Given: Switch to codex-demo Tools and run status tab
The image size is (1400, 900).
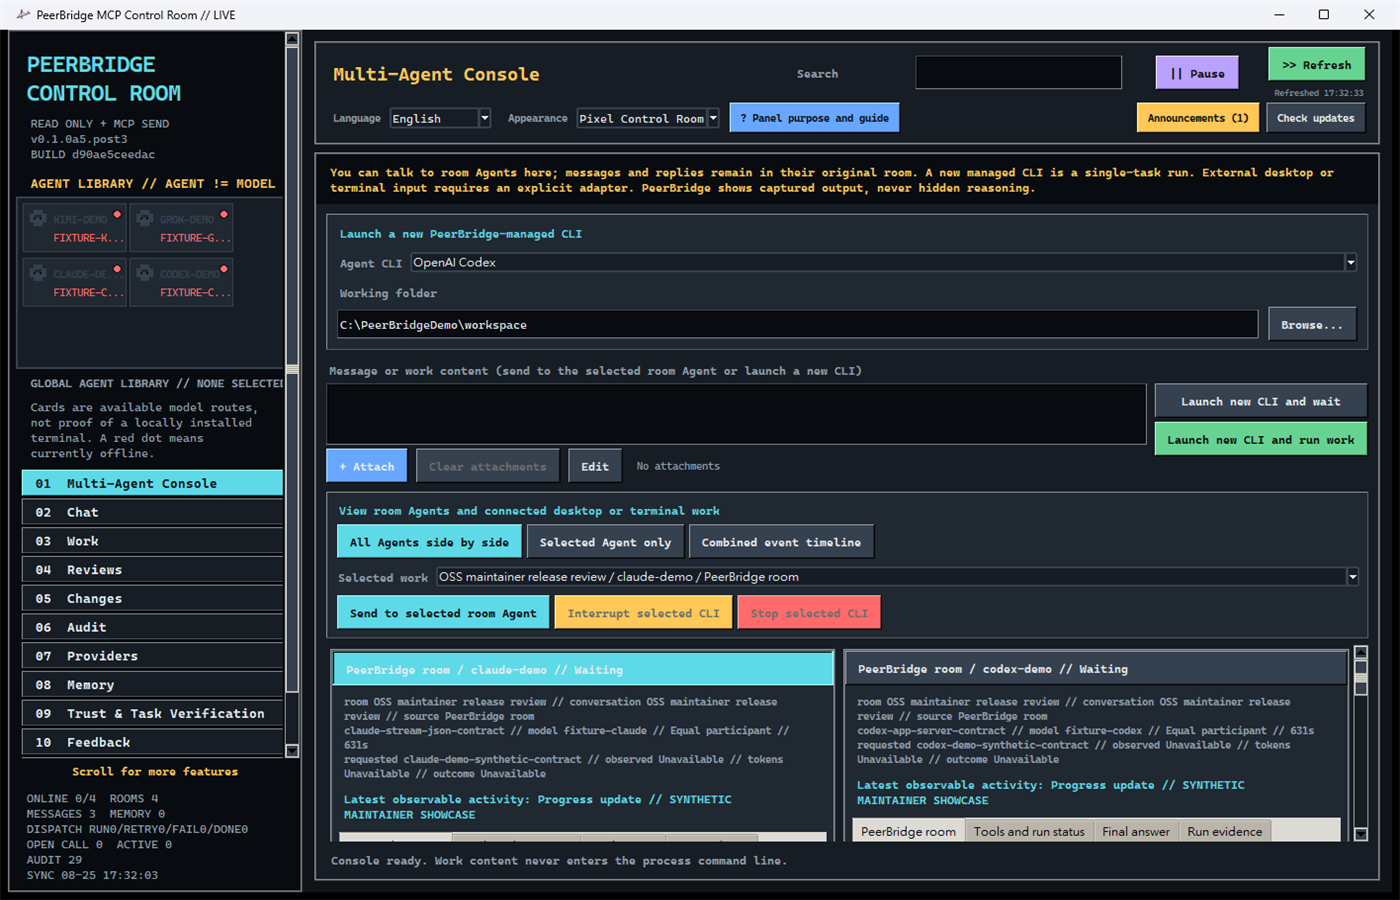Looking at the screenshot, I should tap(1029, 831).
